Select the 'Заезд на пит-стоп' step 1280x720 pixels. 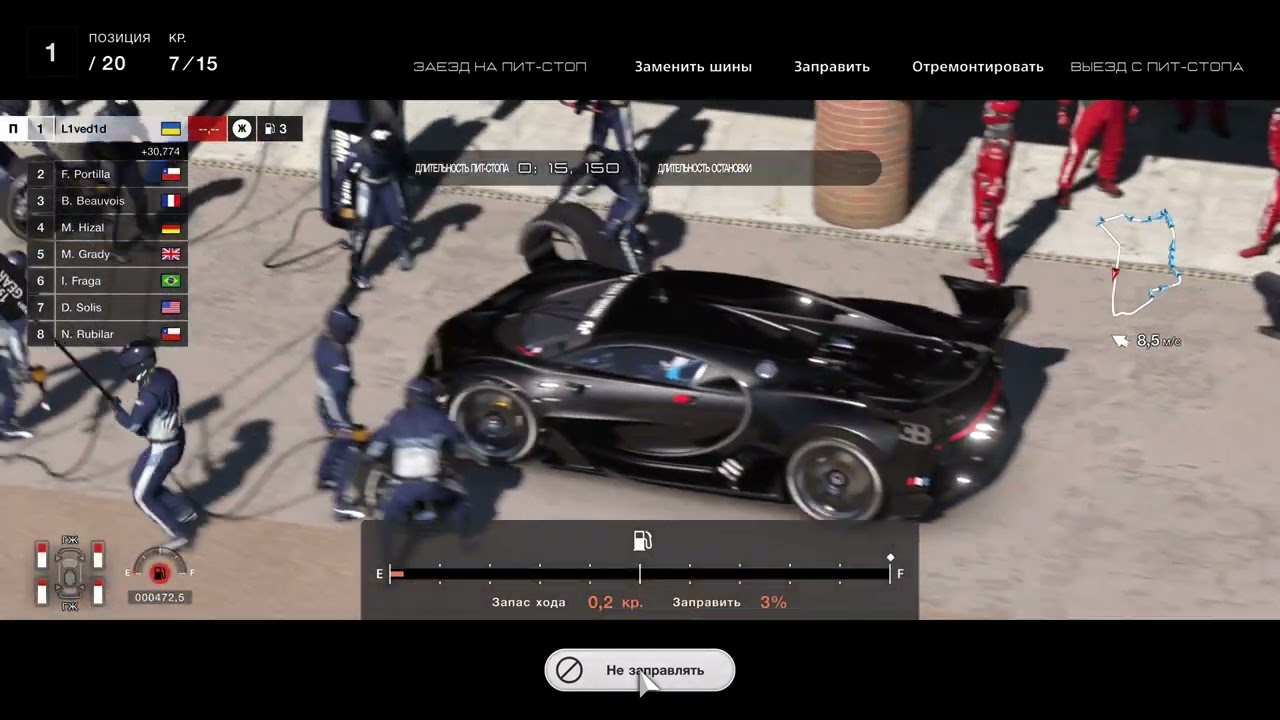pos(500,67)
